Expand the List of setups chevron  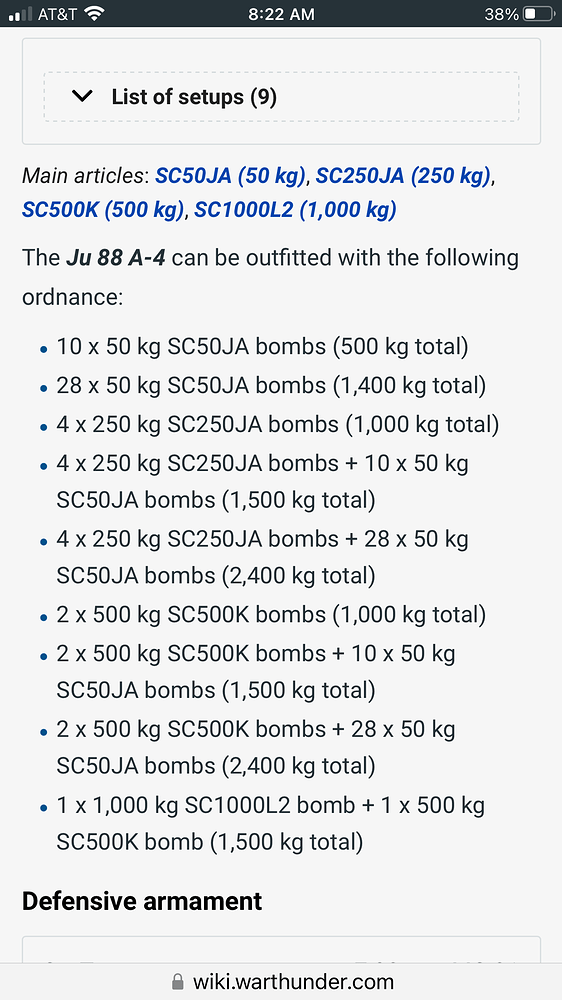82,97
